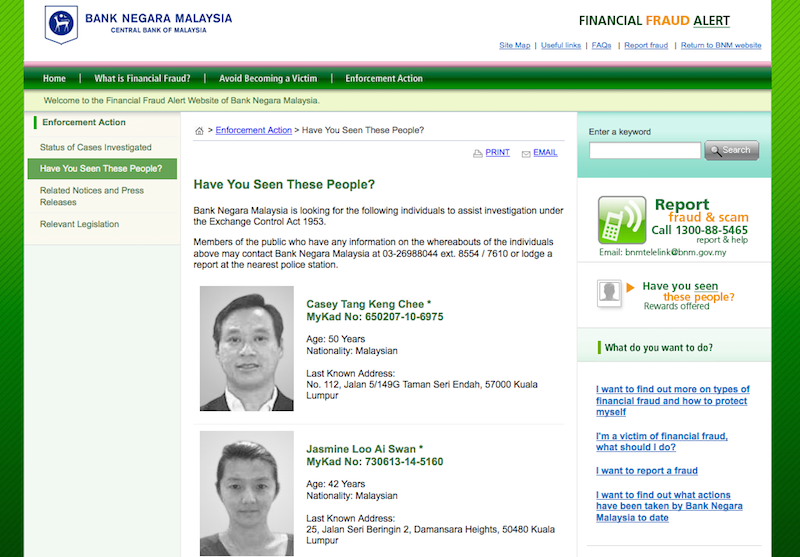Click Have you seen these people? banner text
Screen dimensions: 800x557
(x=688, y=292)
